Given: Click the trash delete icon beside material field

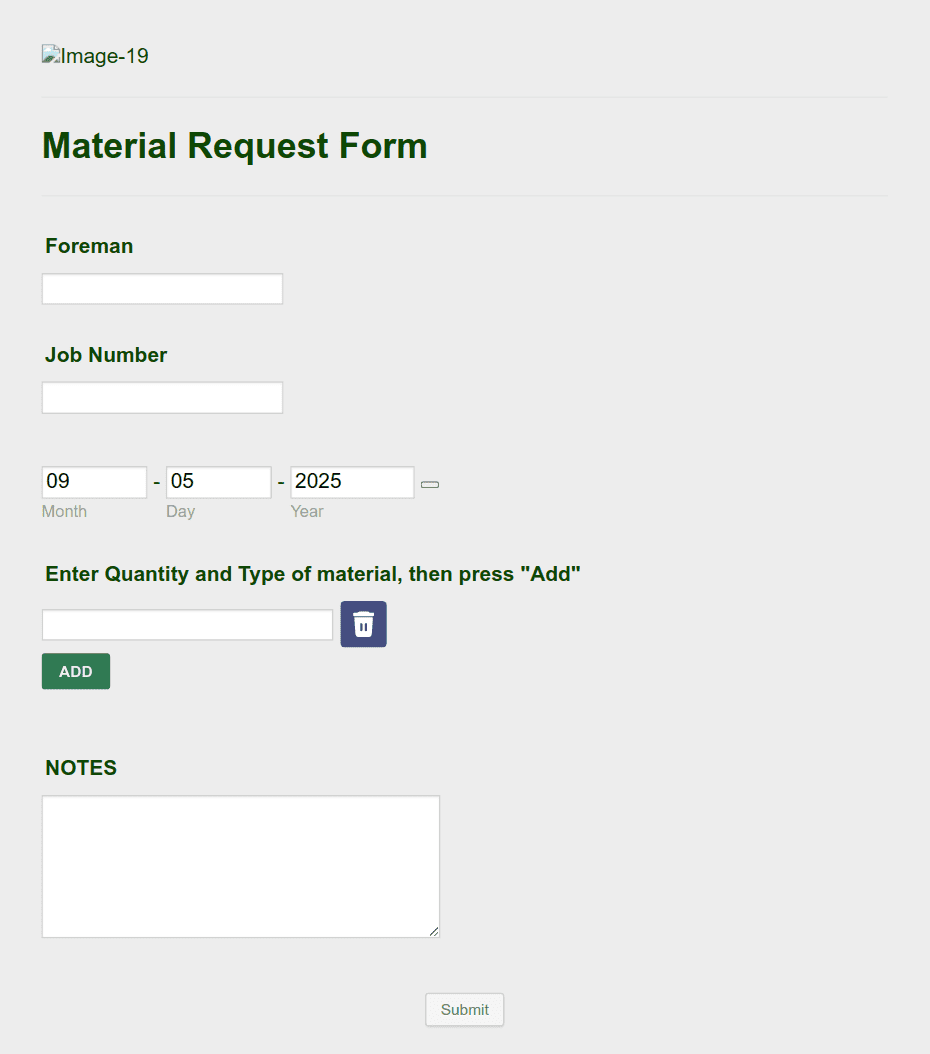Looking at the screenshot, I should pyautogui.click(x=363, y=623).
